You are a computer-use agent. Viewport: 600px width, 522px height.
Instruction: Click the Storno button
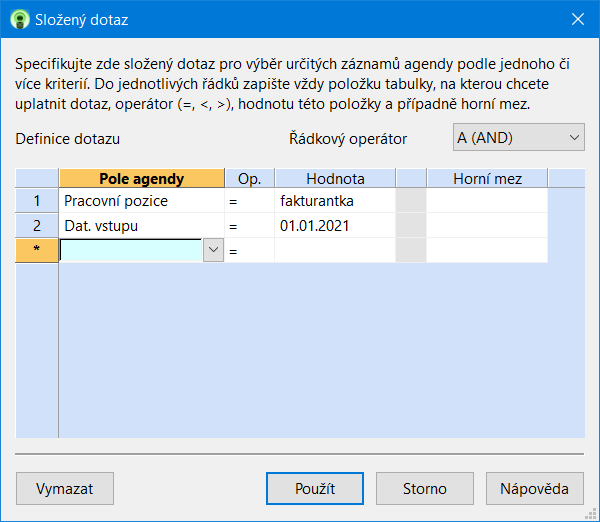[x=425, y=488]
